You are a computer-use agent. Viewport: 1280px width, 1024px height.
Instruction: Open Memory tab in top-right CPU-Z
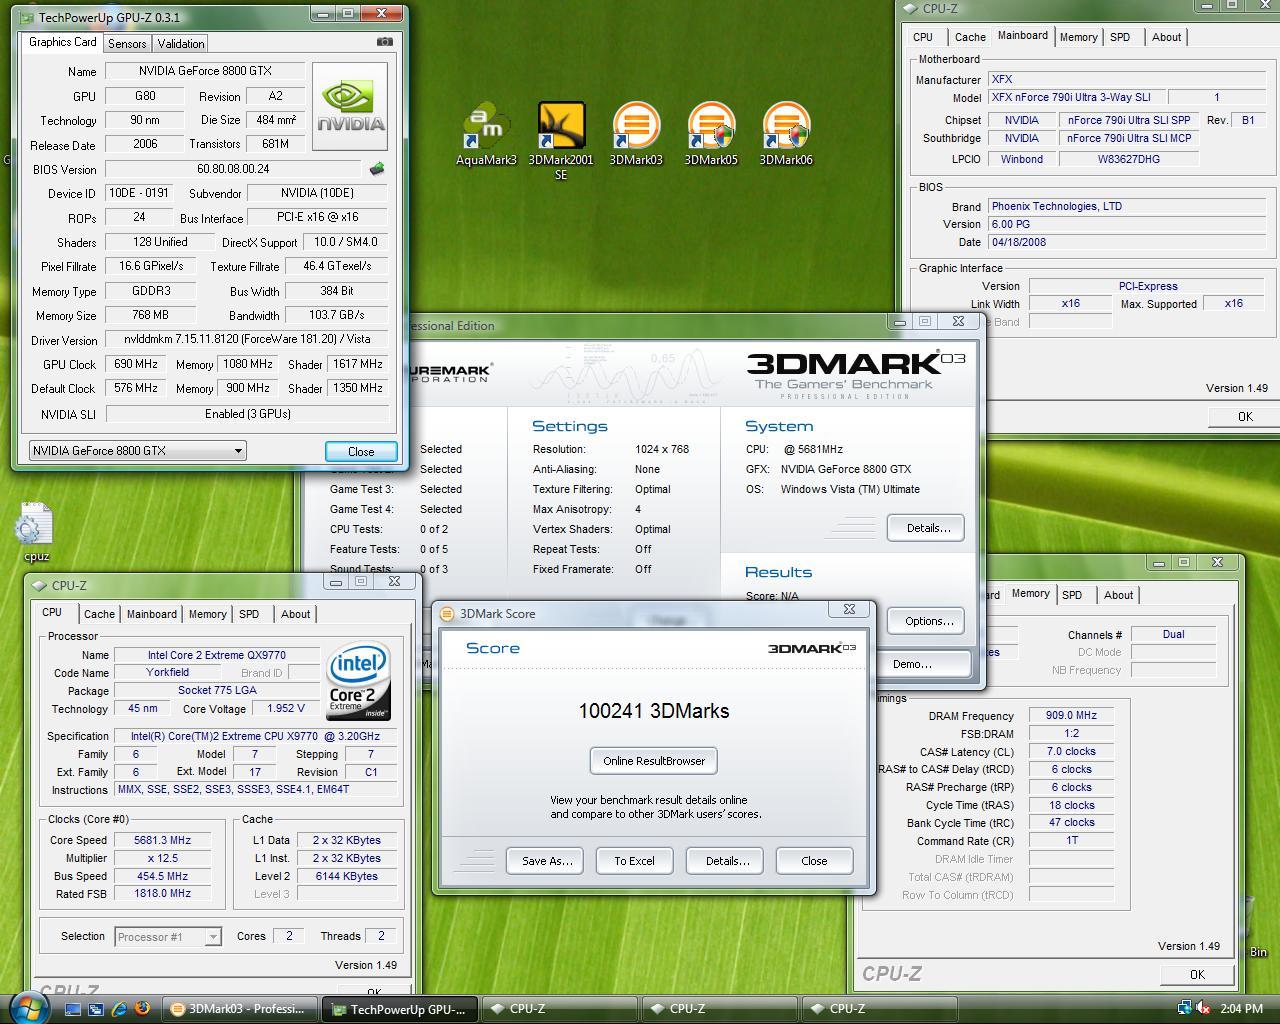(1078, 37)
